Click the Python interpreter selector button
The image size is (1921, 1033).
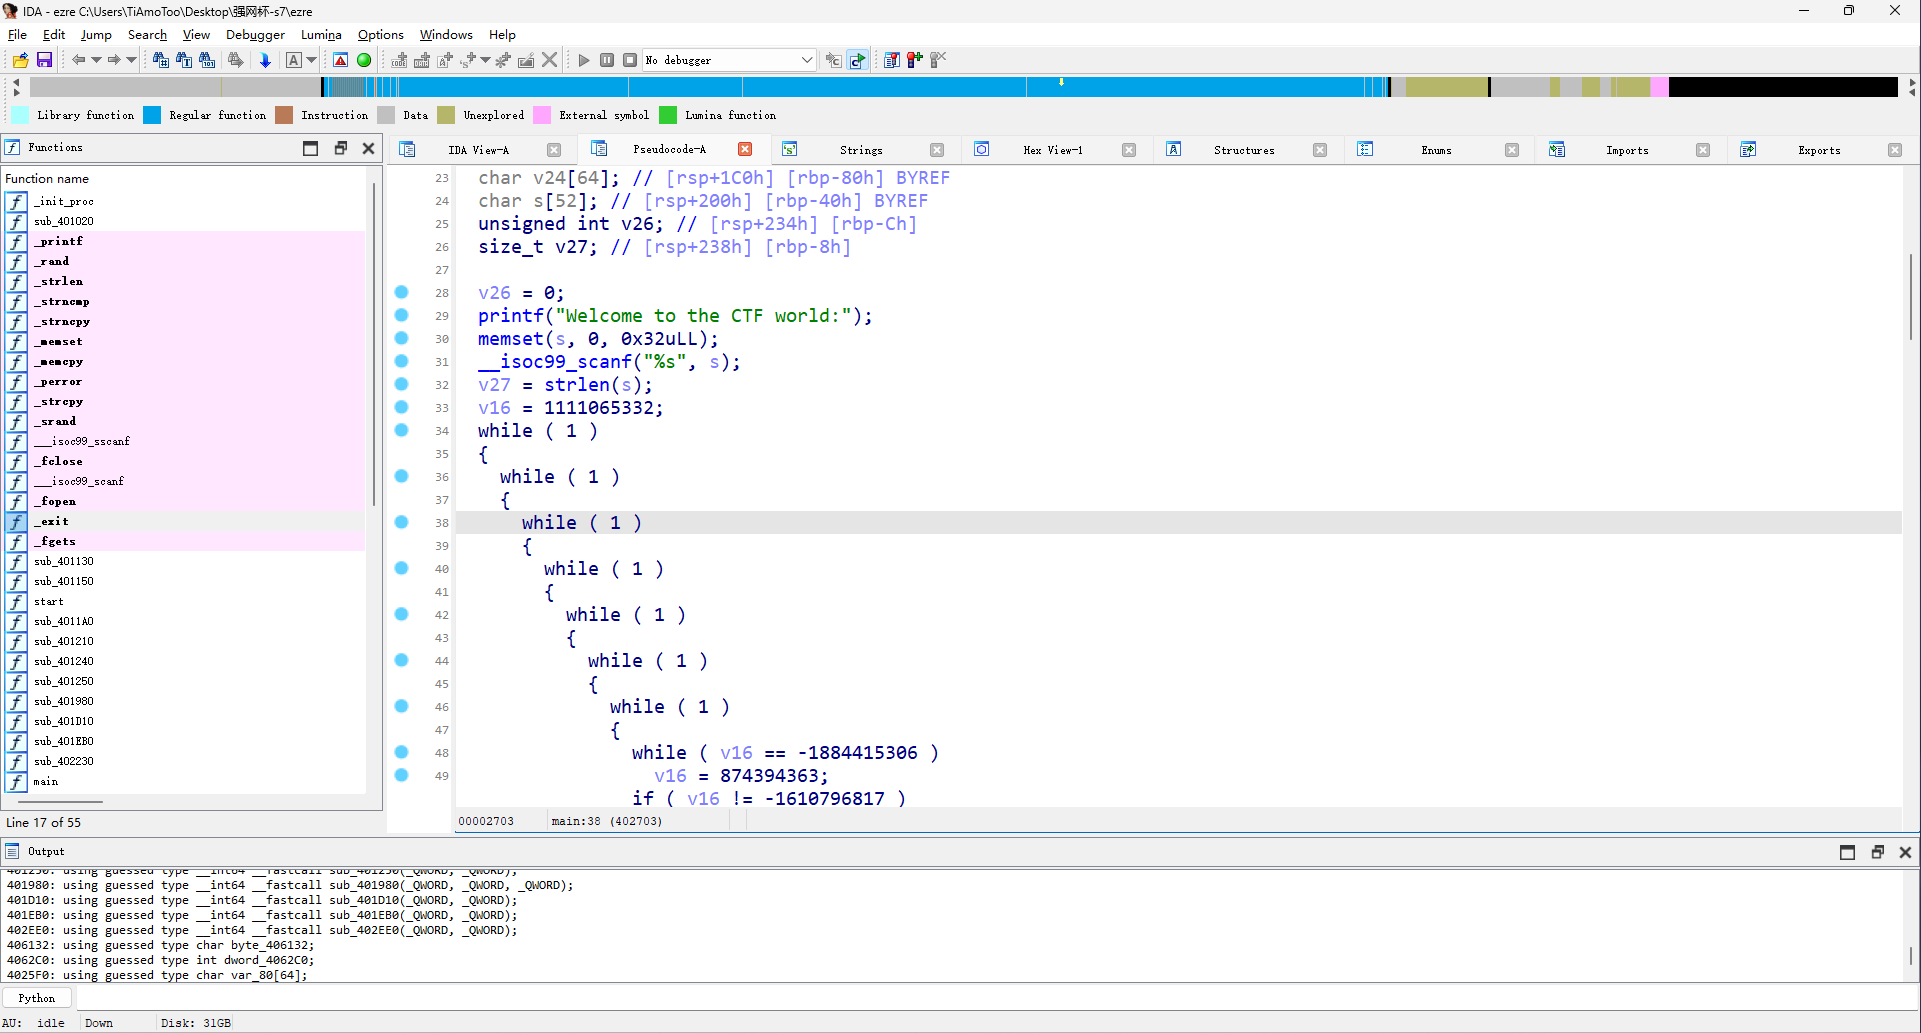[37, 998]
